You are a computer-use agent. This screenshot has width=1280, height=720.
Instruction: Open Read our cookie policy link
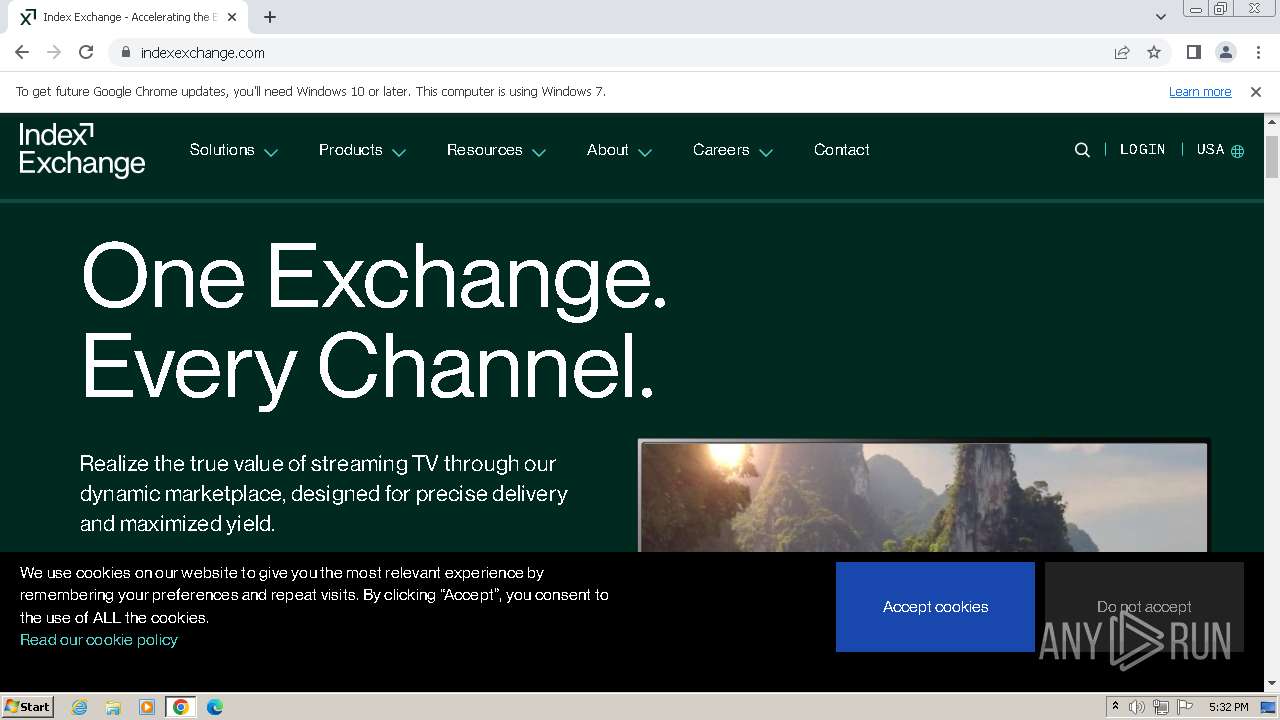click(x=99, y=640)
